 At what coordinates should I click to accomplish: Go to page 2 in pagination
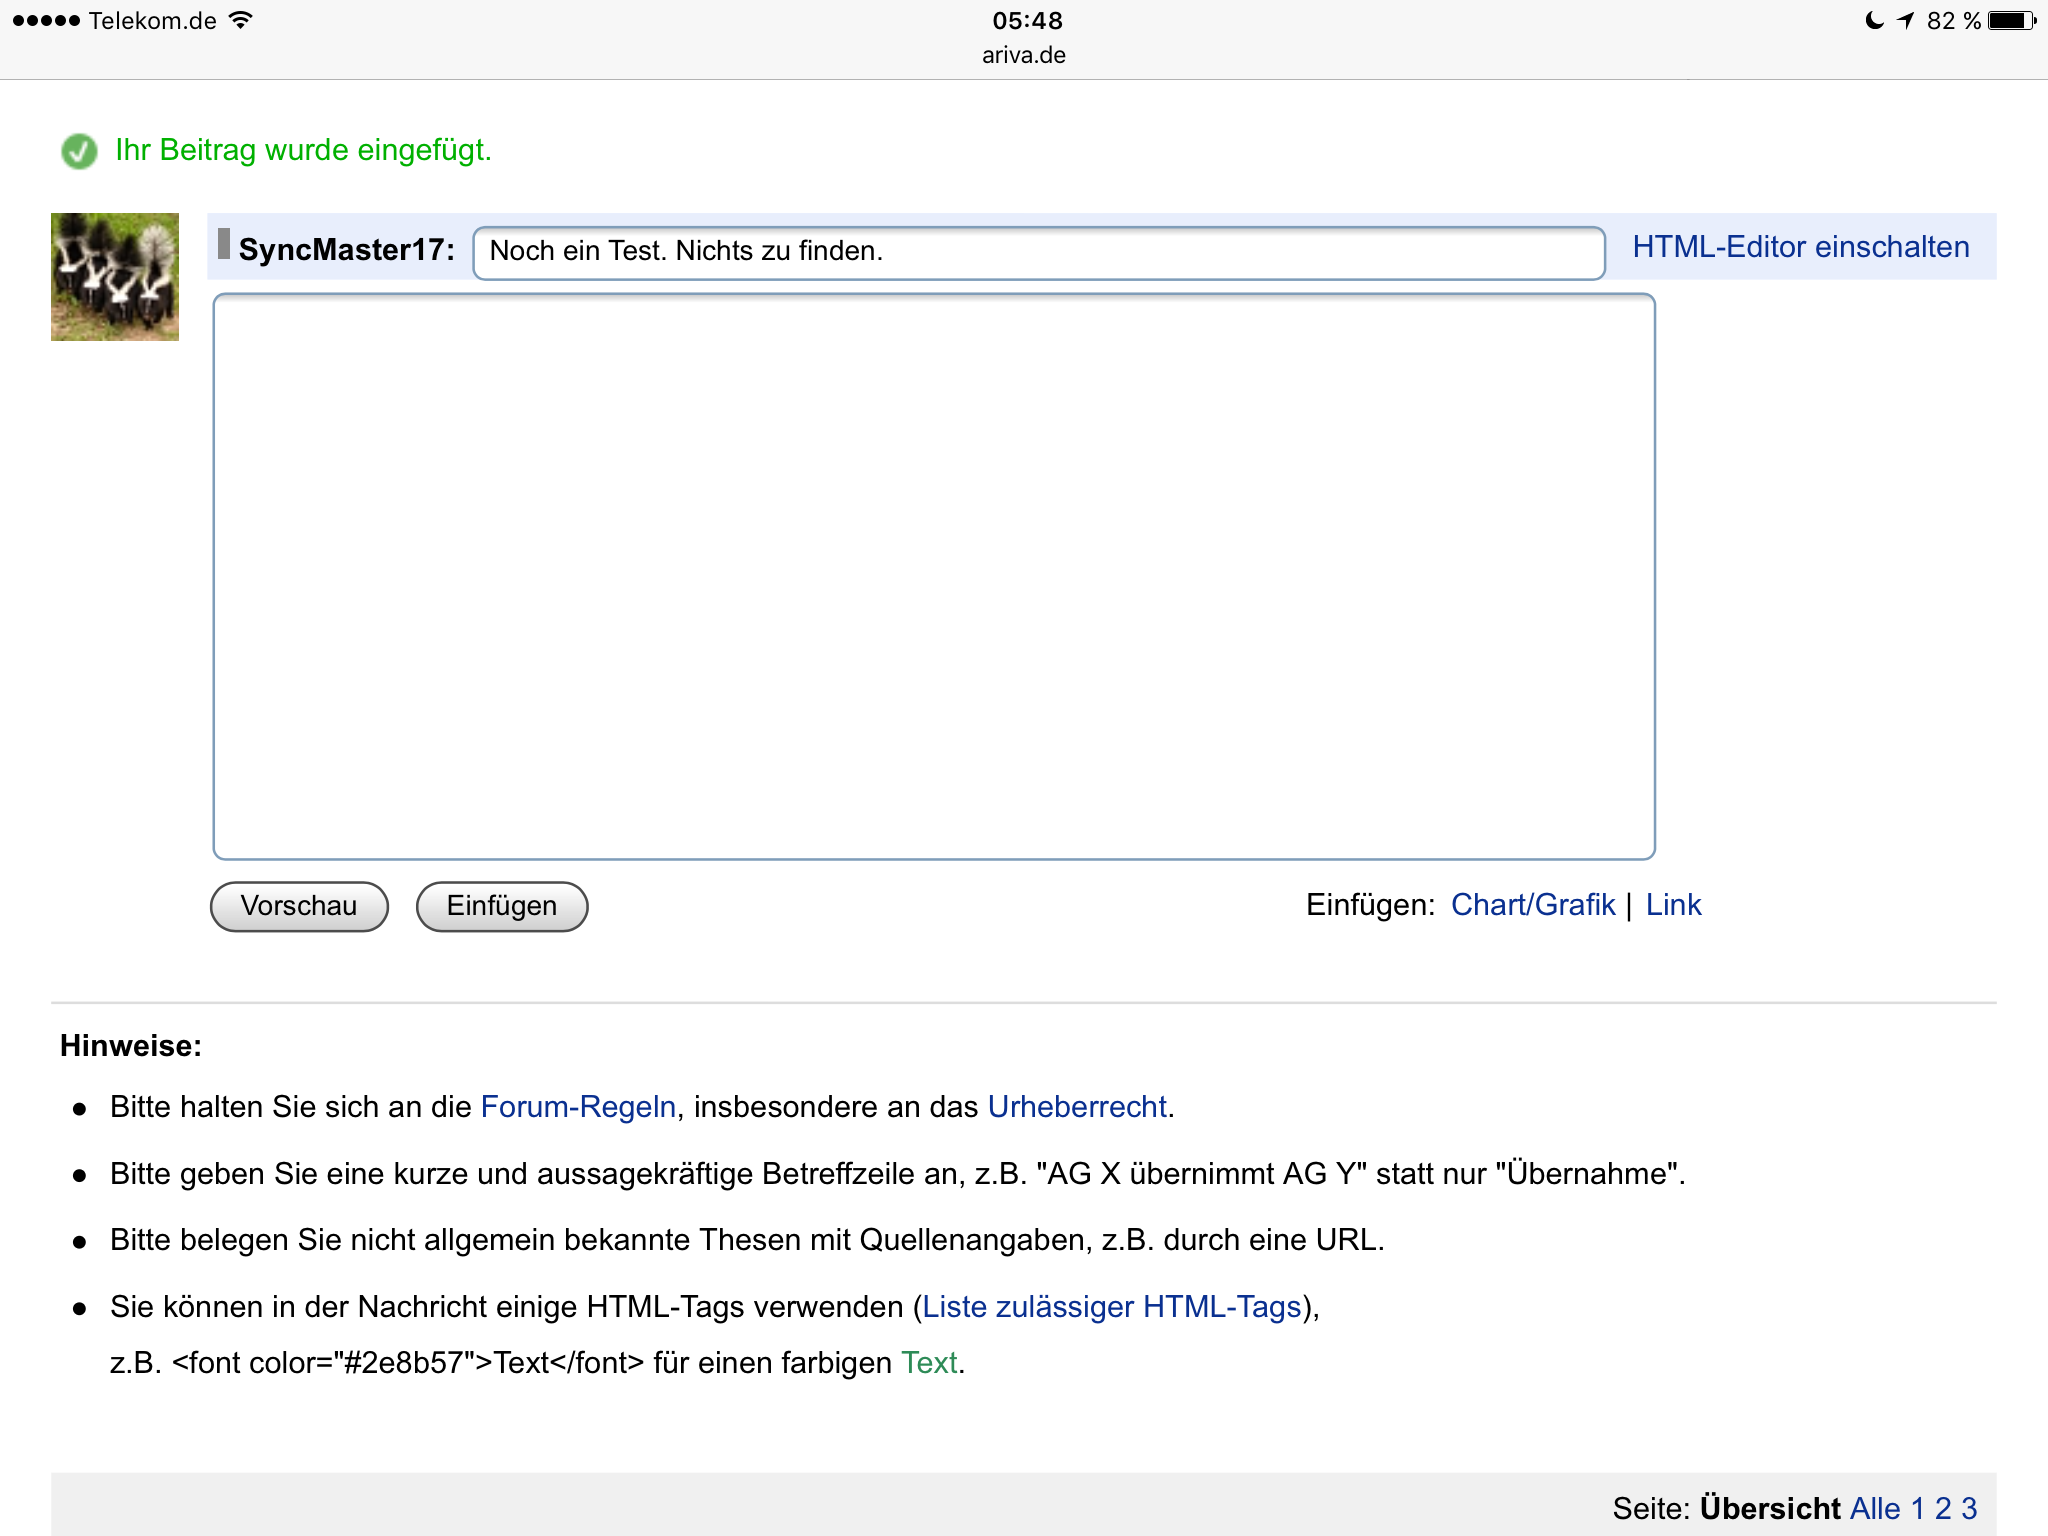(x=1943, y=1508)
